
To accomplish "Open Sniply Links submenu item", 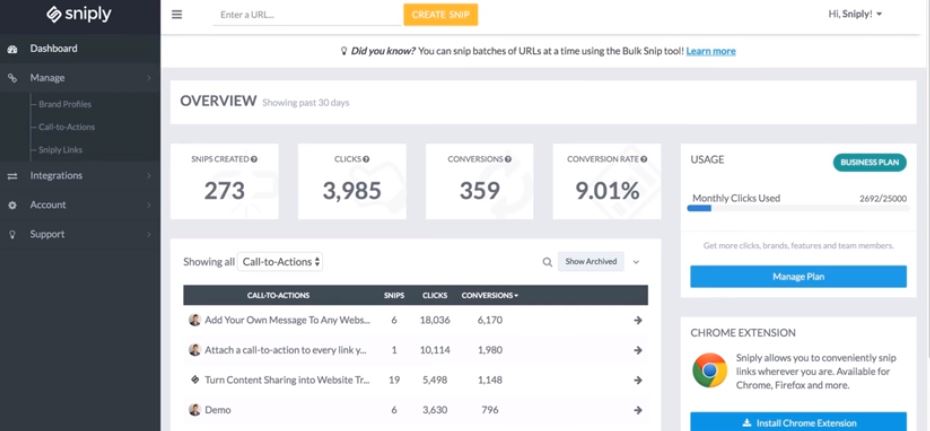I will coord(60,150).
